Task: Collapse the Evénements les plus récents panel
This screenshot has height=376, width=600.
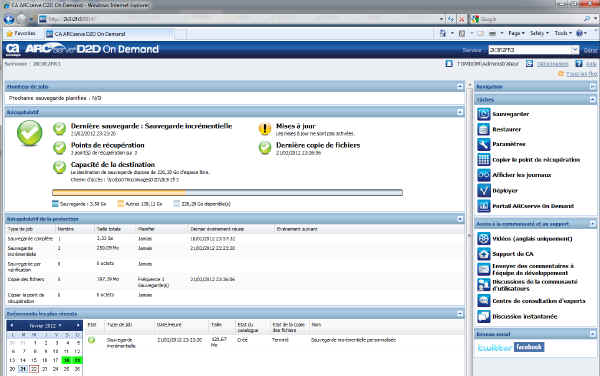Action: (460, 314)
